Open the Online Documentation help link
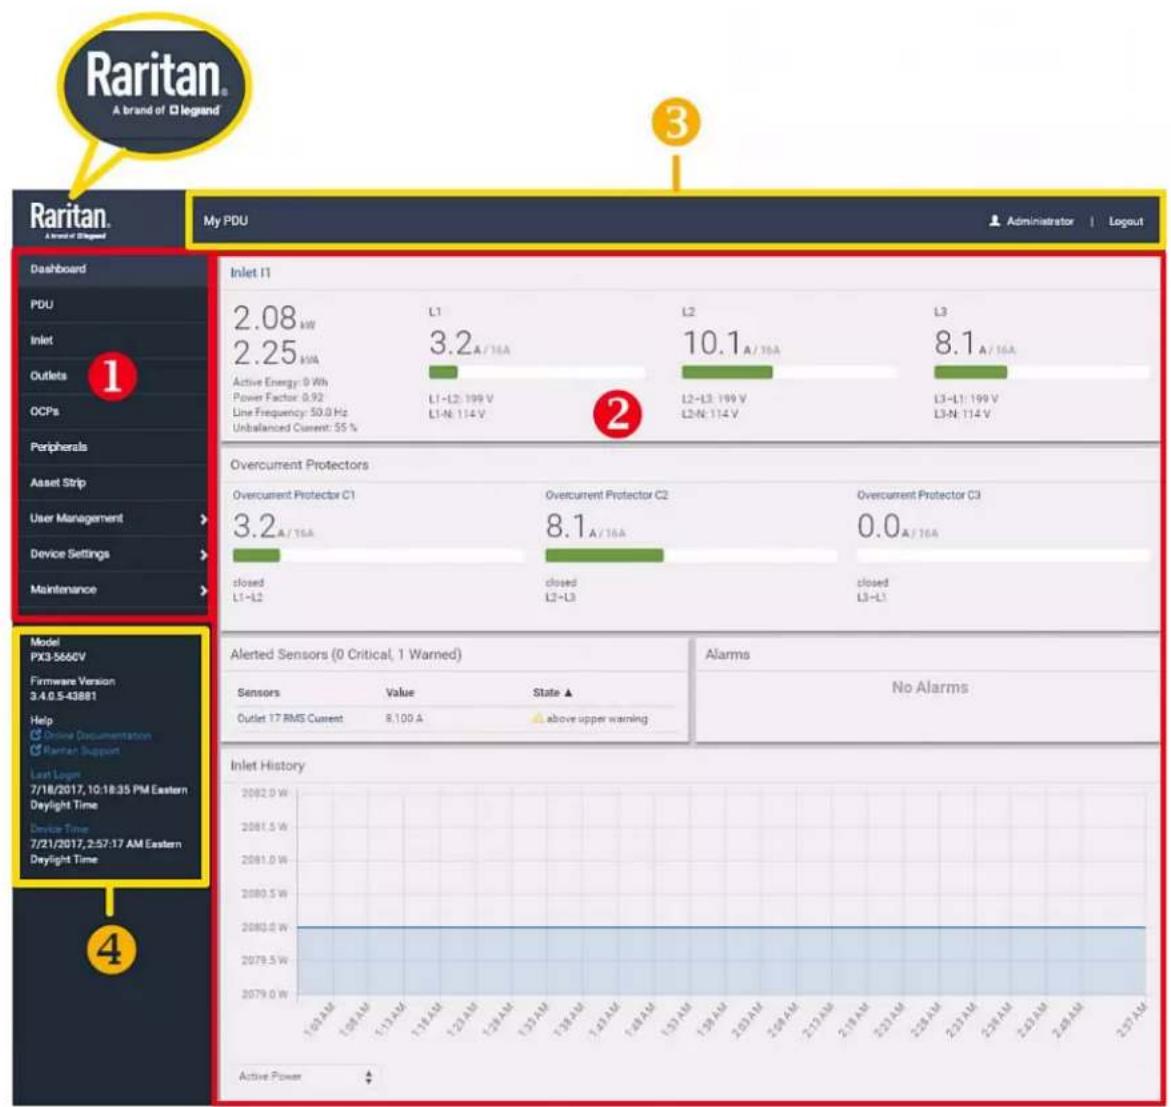The width and height of the screenshot is (1171, 1107). (x=97, y=736)
